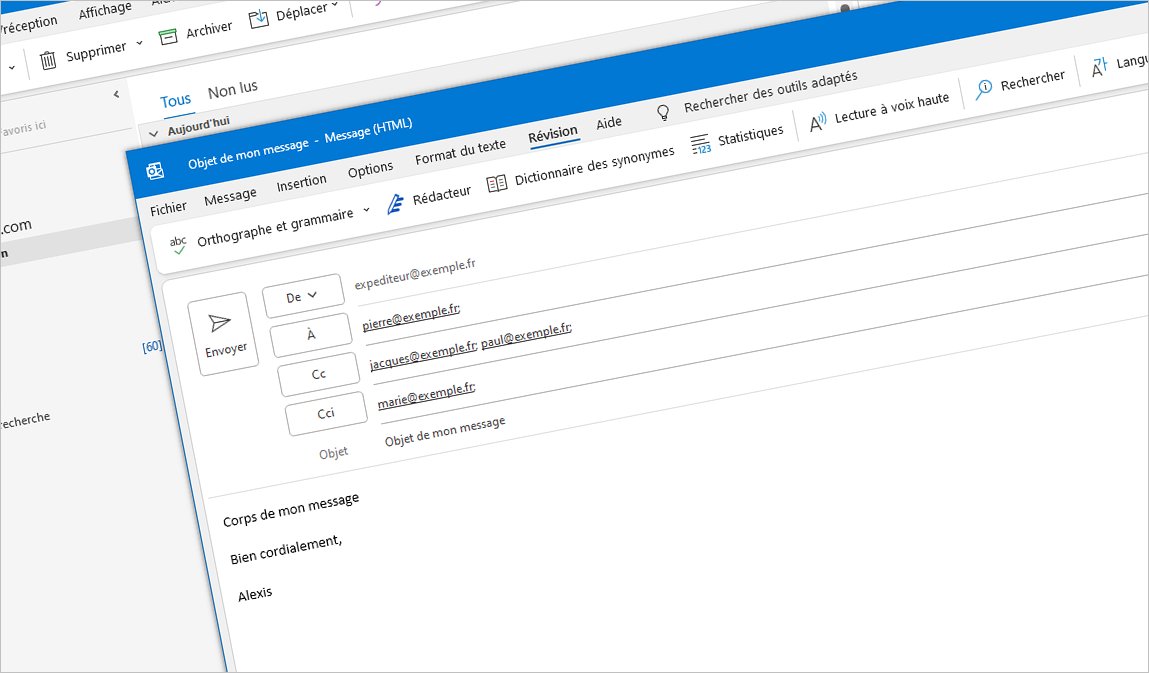Click the Corps de mon message line
The image size is (1149, 673).
click(x=291, y=510)
